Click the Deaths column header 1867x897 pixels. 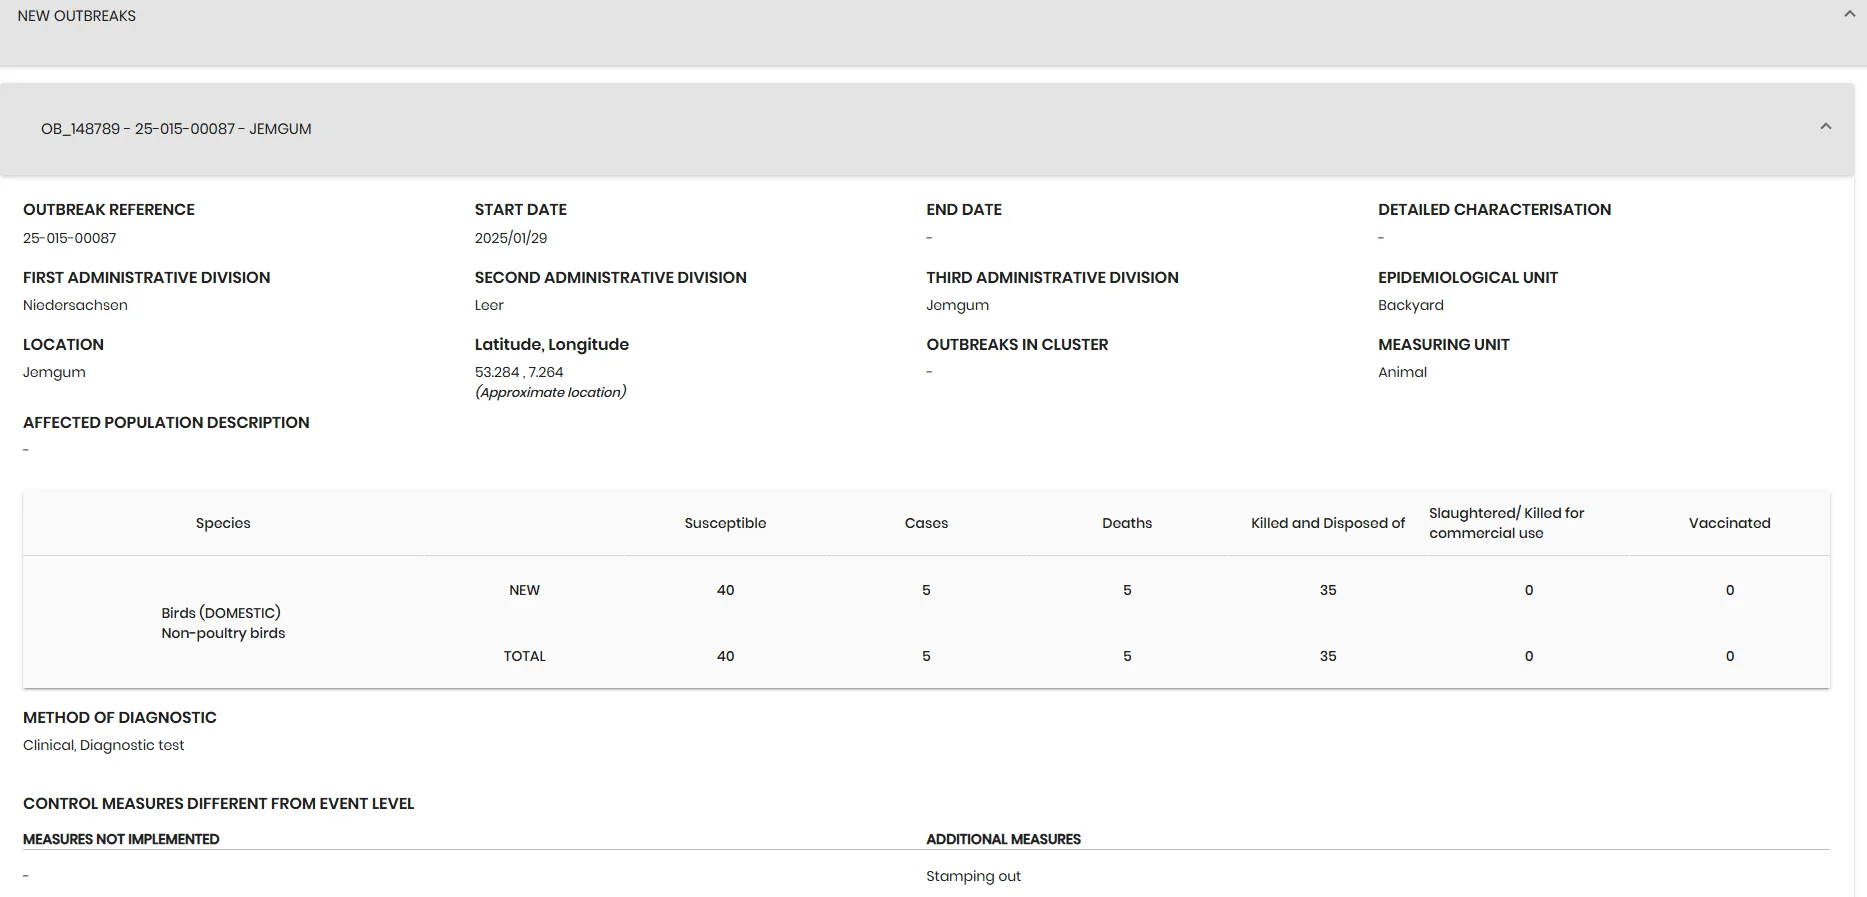click(x=1127, y=523)
